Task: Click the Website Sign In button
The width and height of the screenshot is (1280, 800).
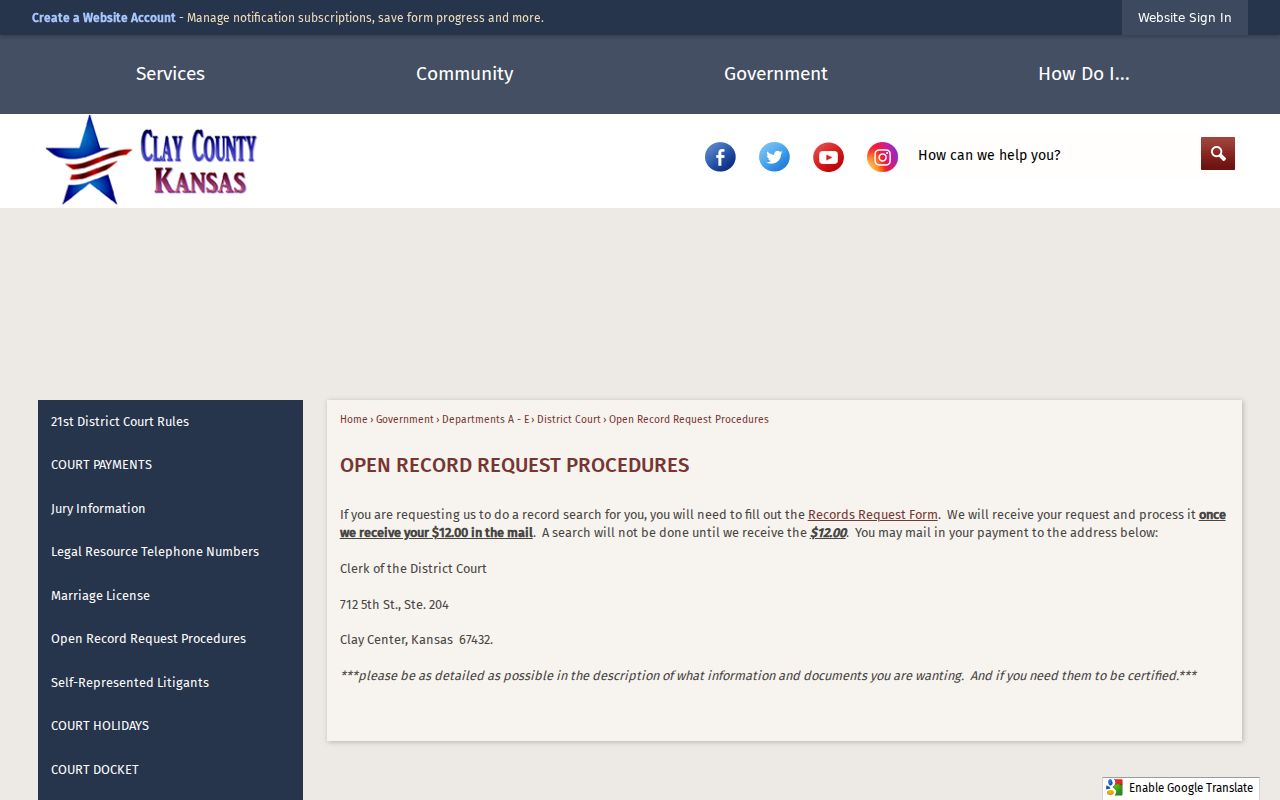Action: tap(1185, 18)
